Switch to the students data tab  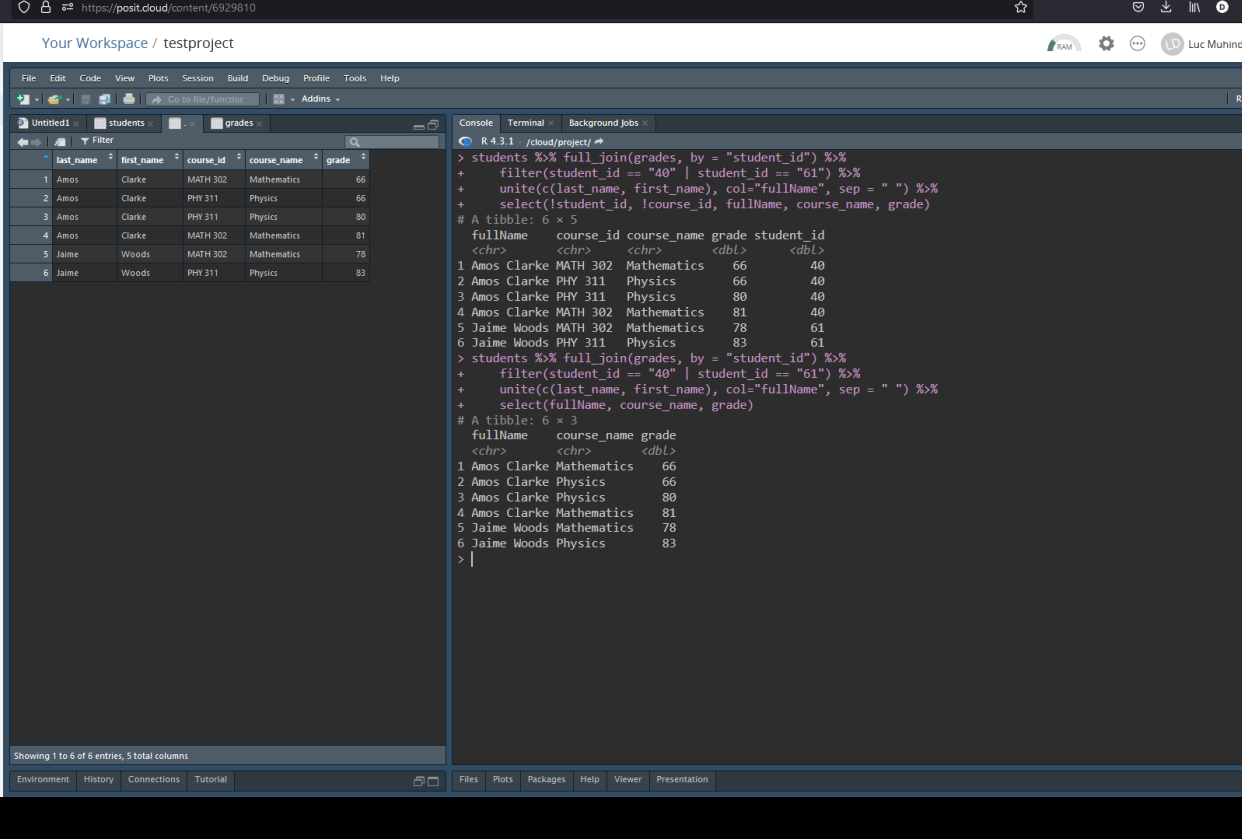(x=126, y=123)
